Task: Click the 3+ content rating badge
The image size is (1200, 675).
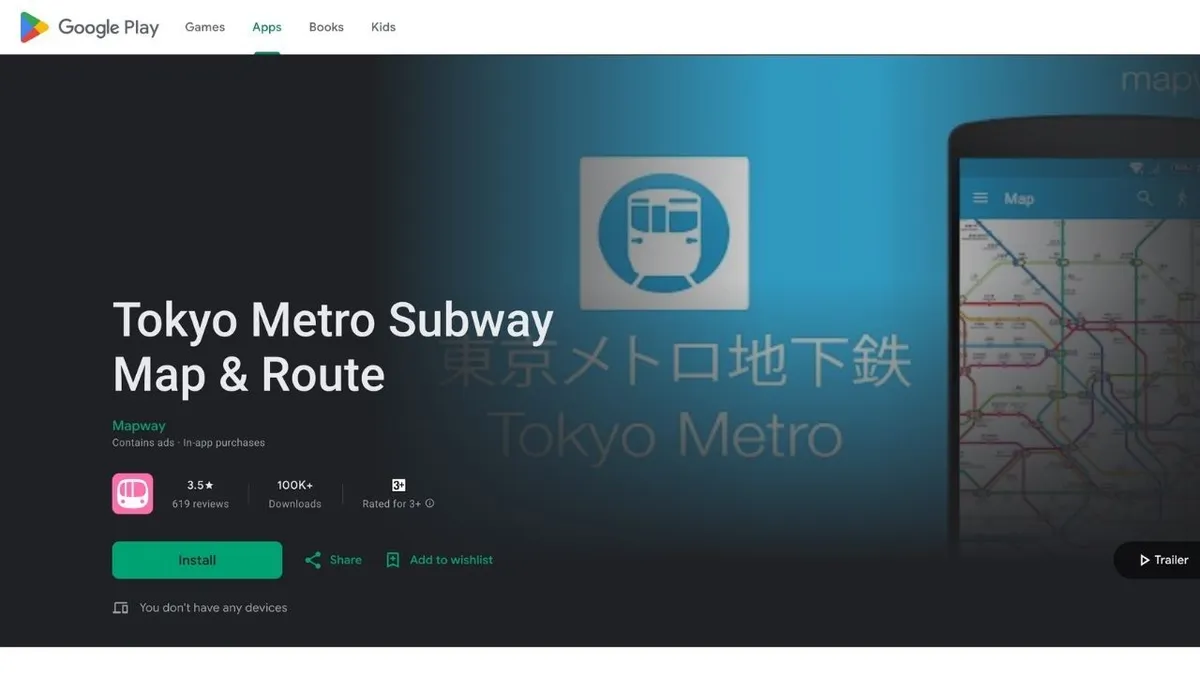Action: [398, 485]
